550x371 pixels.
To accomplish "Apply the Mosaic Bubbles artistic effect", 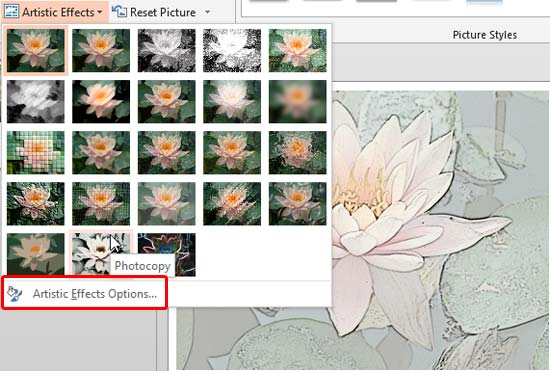I will coord(232,153).
